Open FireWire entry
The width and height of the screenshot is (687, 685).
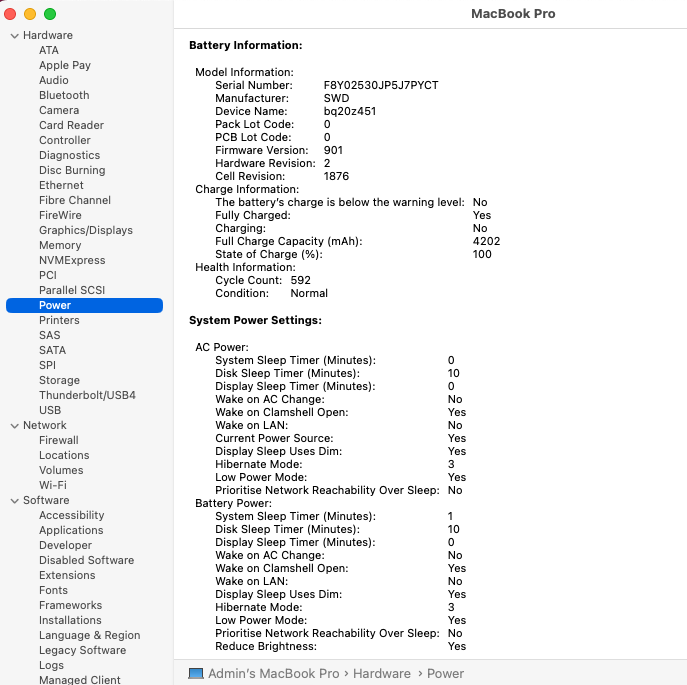point(60,215)
